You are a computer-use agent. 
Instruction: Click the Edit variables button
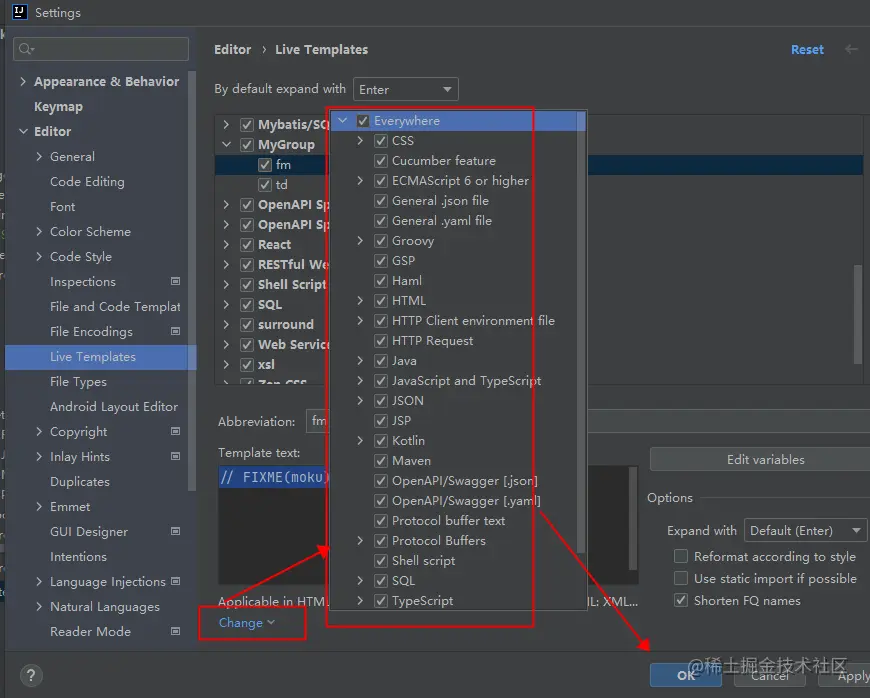[x=765, y=459]
